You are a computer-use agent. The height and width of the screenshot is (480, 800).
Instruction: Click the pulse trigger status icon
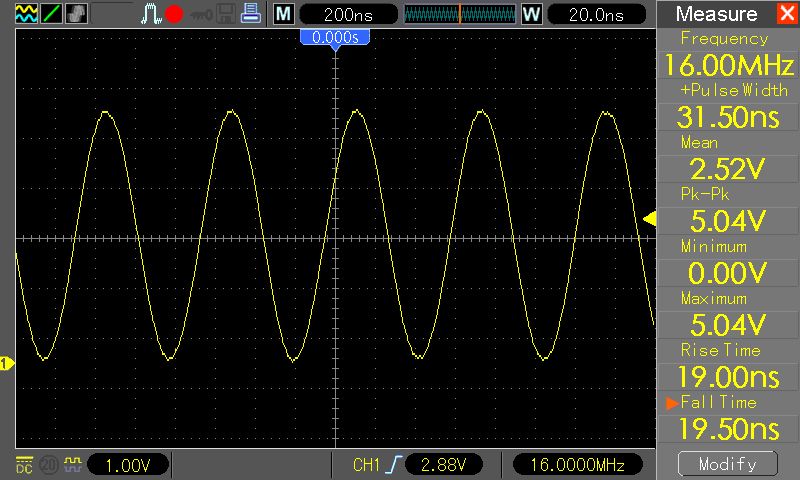point(150,14)
